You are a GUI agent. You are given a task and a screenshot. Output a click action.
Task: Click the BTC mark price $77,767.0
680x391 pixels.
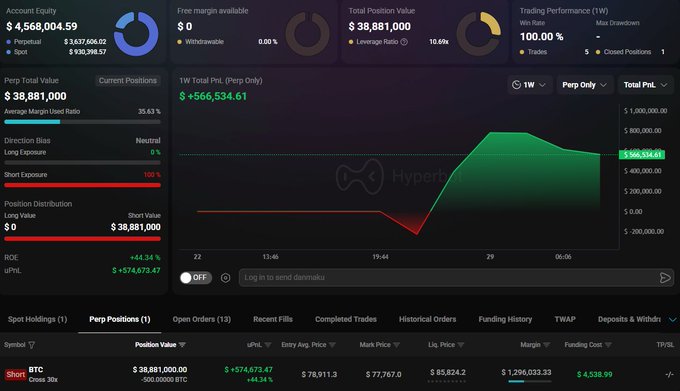383,375
